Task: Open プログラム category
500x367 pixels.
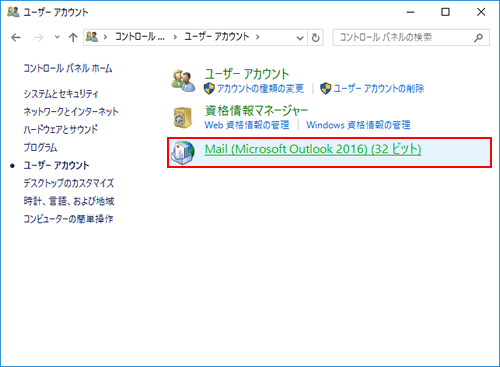Action: pyautogui.click(x=40, y=147)
